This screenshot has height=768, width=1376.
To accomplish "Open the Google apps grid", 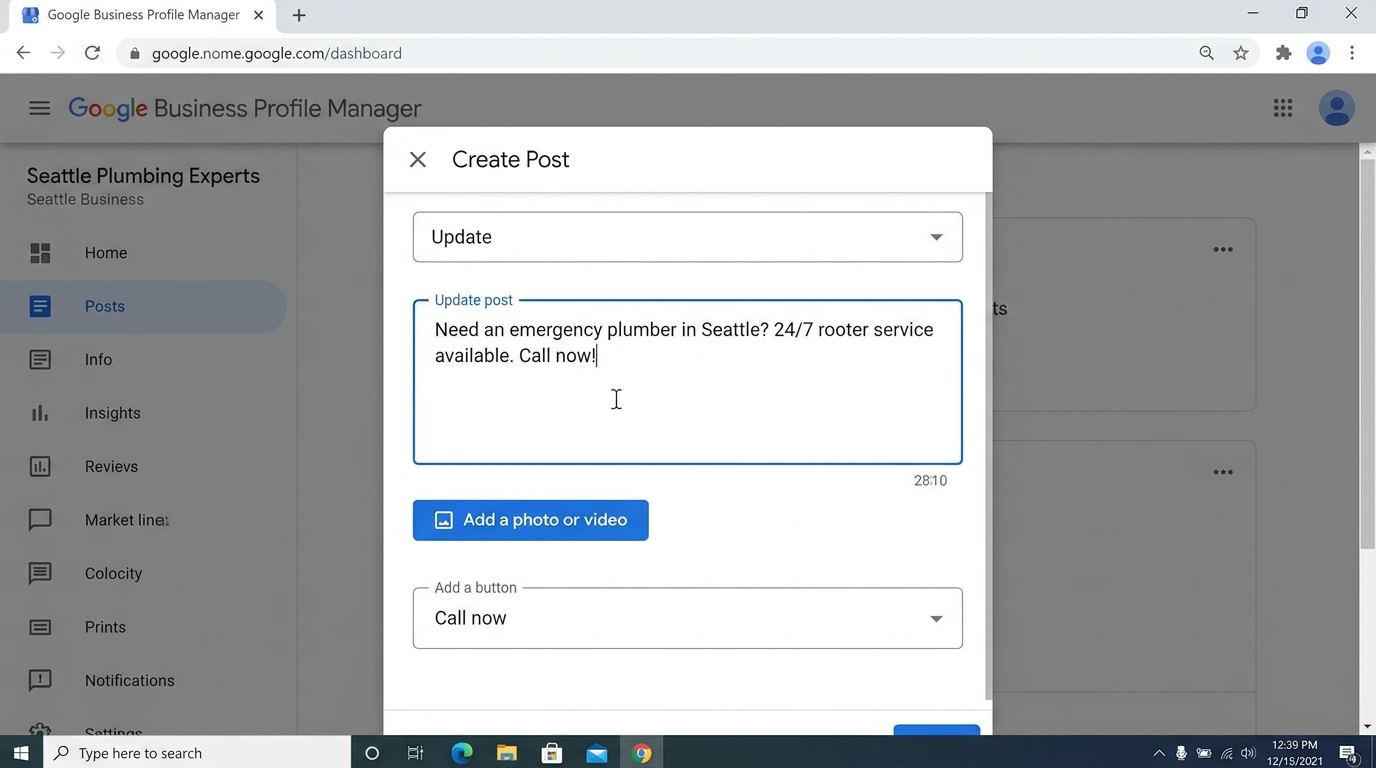I will click(1283, 108).
